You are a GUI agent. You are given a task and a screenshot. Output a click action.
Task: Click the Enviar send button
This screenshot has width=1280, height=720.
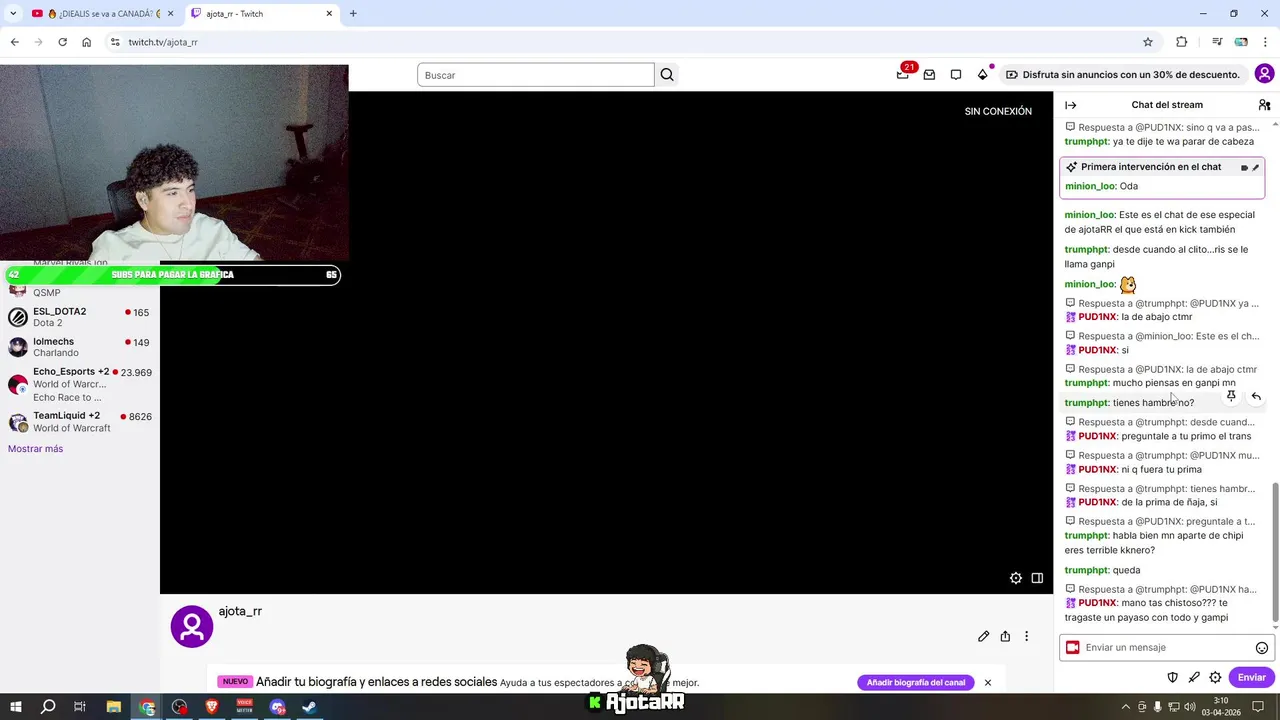click(x=1252, y=677)
